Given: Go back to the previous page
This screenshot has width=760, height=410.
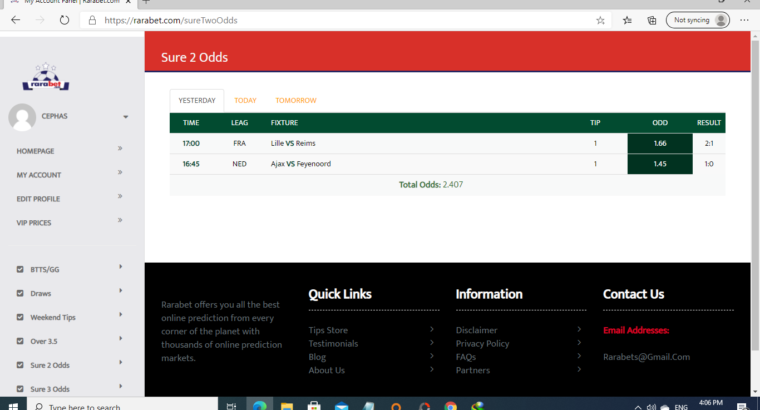Looking at the screenshot, I should [x=16, y=20].
